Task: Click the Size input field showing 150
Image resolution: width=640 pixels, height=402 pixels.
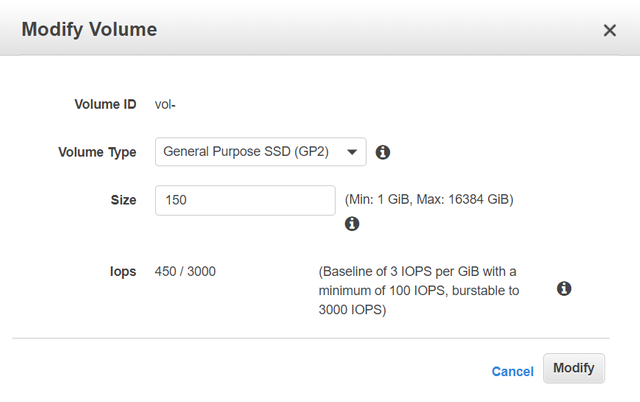Action: click(245, 200)
